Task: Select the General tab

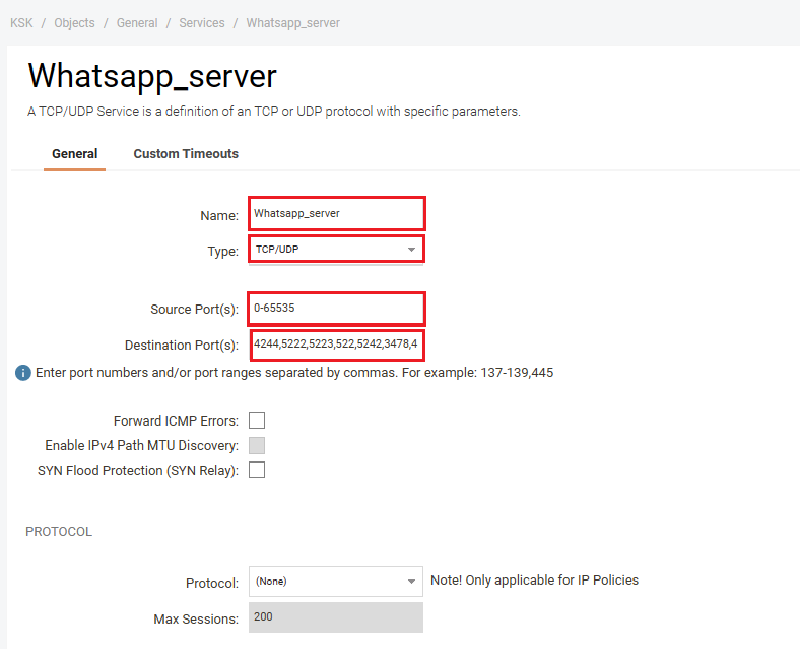Action: (75, 154)
